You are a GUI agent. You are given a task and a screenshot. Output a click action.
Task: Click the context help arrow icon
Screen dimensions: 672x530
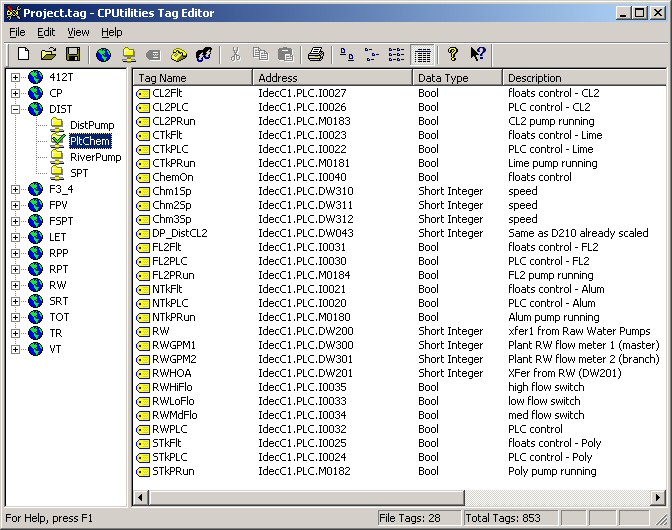click(x=477, y=54)
